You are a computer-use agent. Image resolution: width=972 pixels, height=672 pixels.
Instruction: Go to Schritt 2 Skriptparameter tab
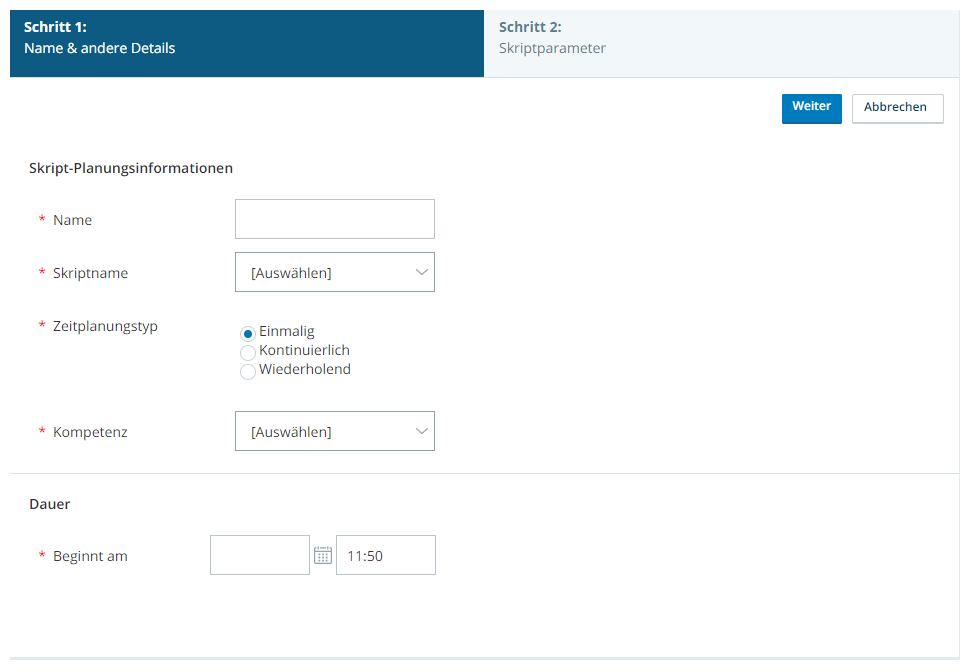pyautogui.click(x=722, y=43)
